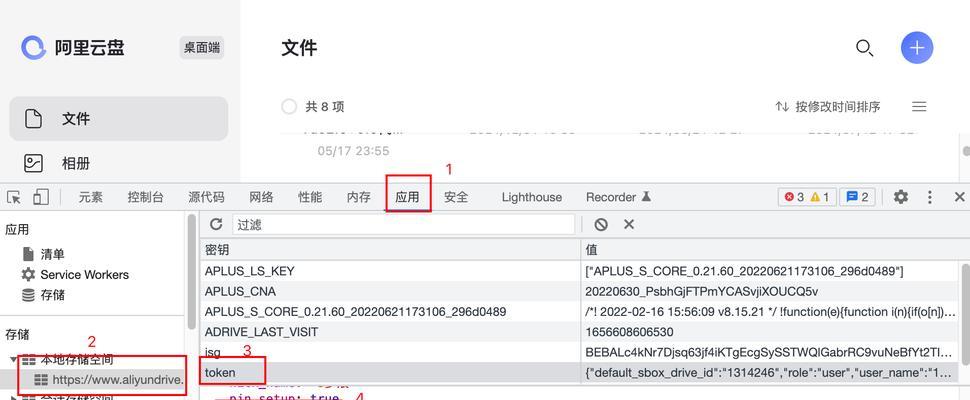Click the 1 warning counter
The width and height of the screenshot is (970, 400).
(x=820, y=197)
